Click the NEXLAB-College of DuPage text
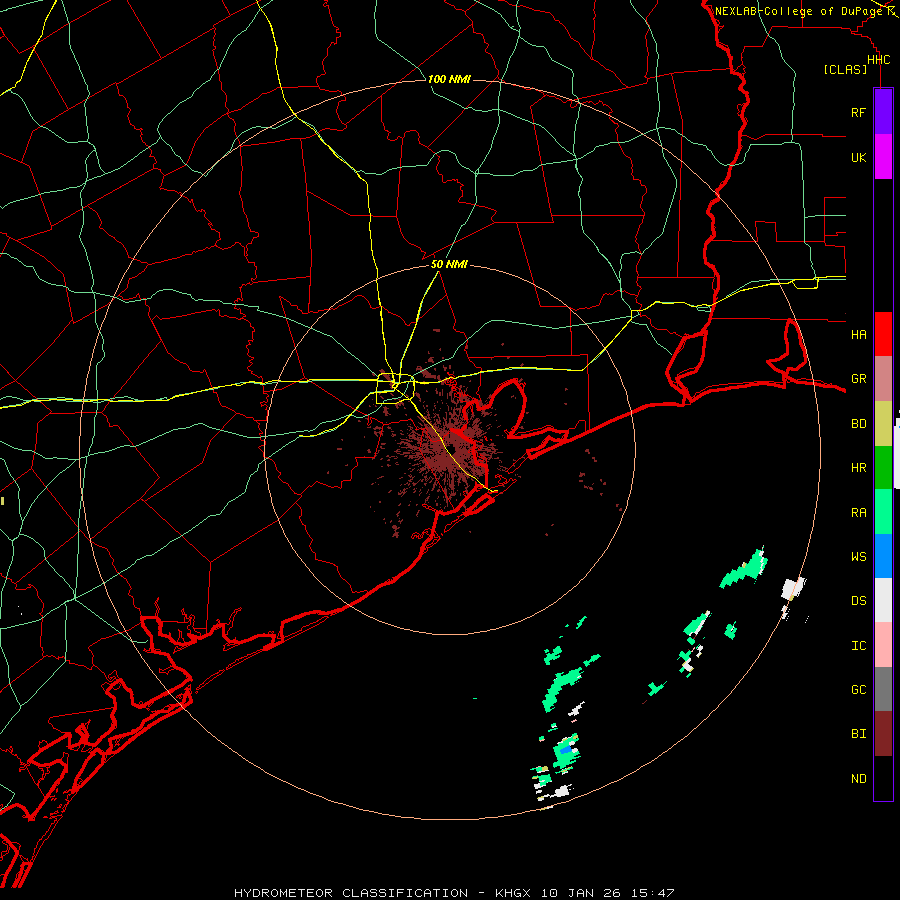This screenshot has height=900, width=900. (798, 11)
